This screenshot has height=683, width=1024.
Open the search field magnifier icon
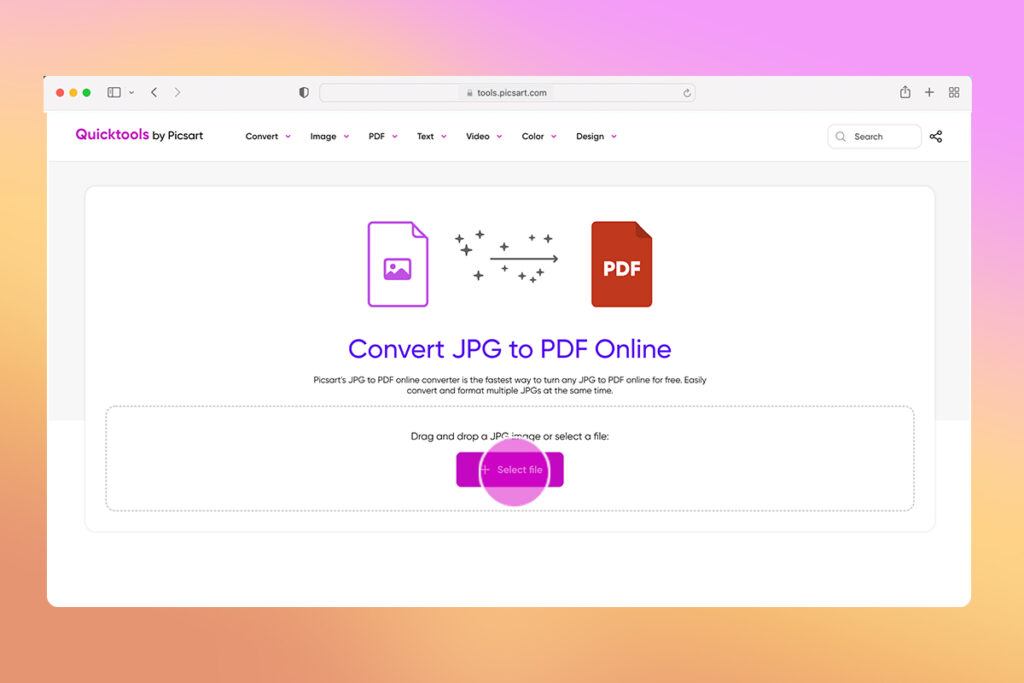click(x=840, y=136)
